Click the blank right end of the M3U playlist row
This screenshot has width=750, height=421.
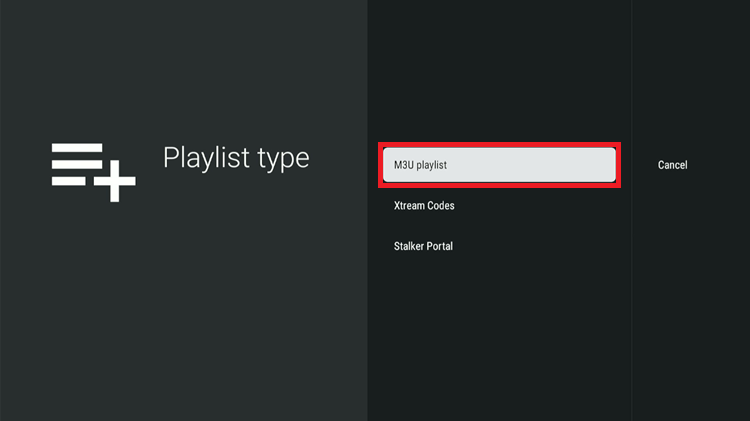coord(580,165)
